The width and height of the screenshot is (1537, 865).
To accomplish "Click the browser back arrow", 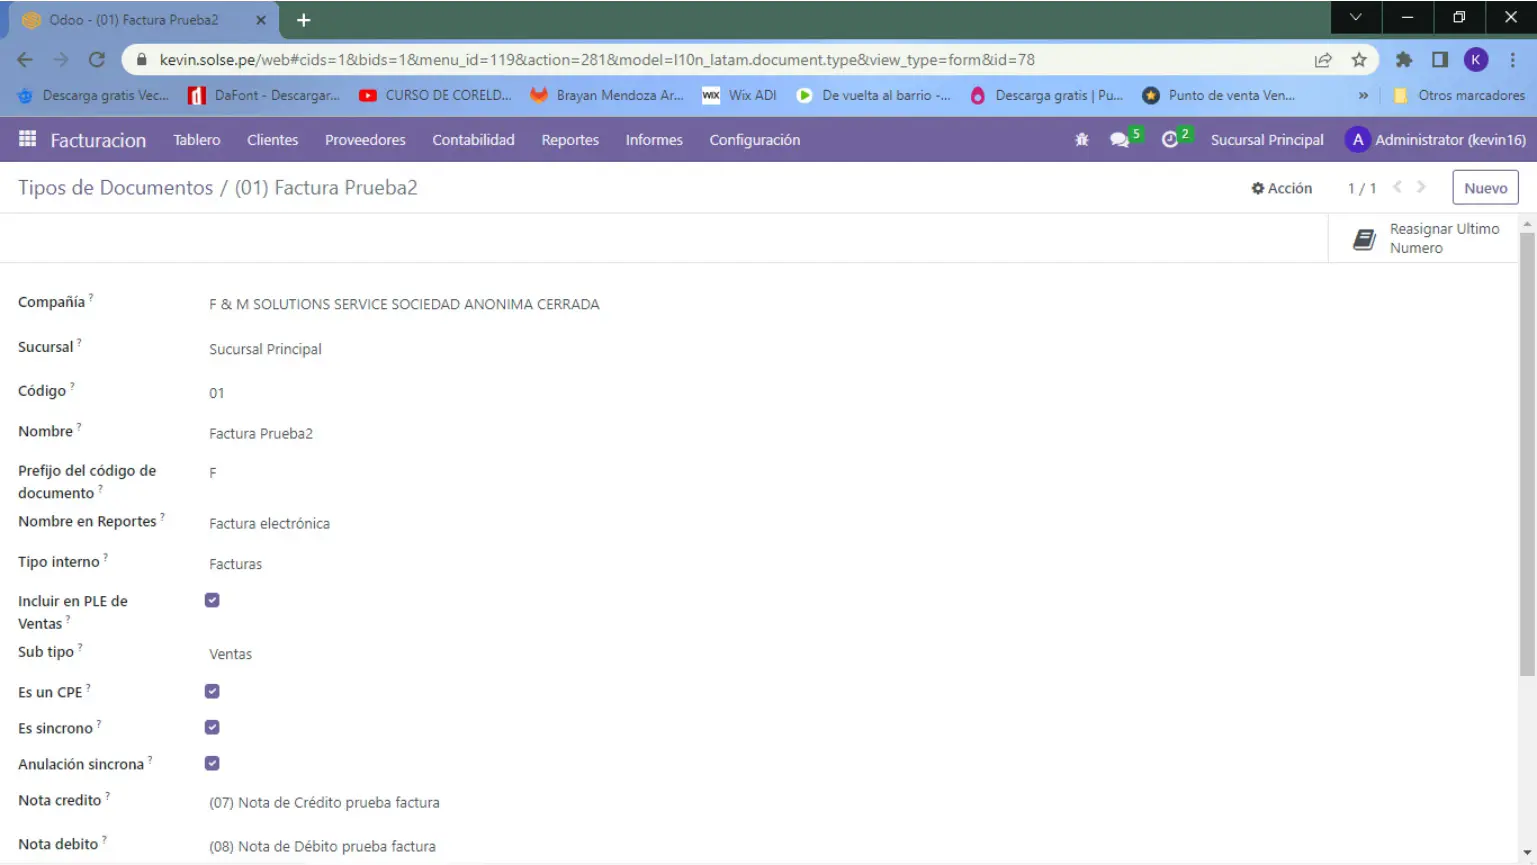I will (x=25, y=60).
